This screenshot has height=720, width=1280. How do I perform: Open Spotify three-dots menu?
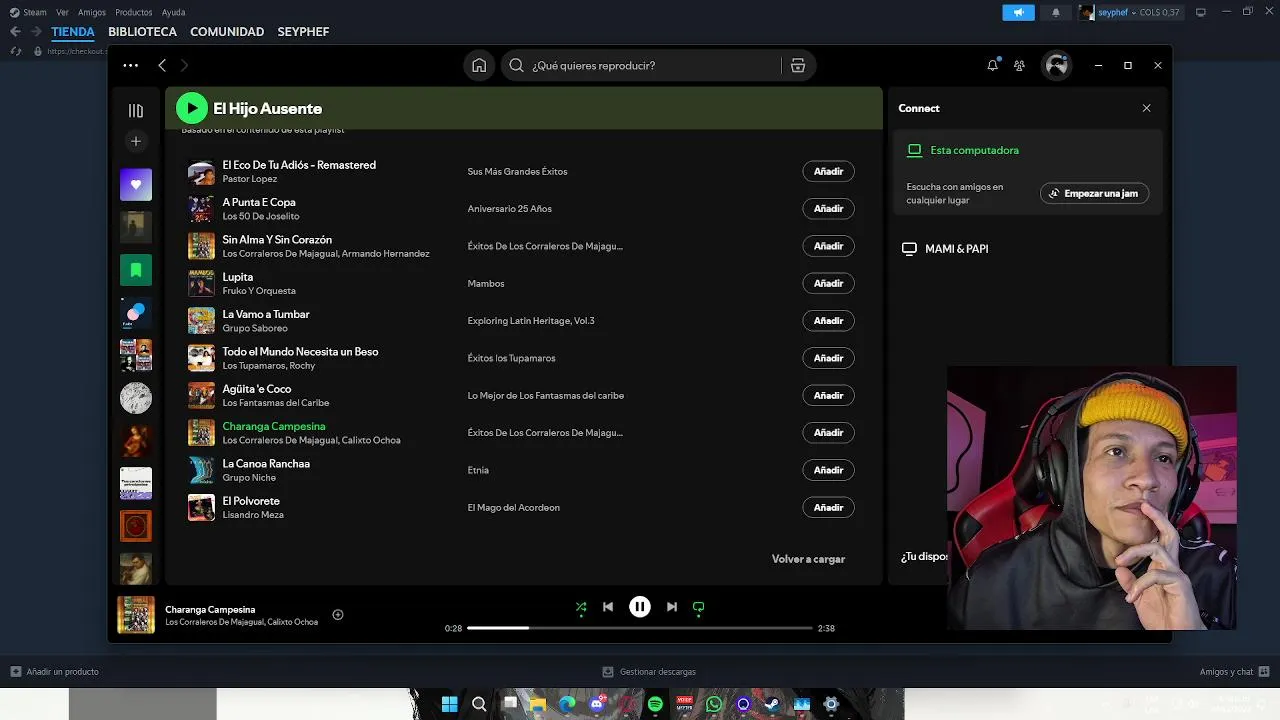click(130, 65)
